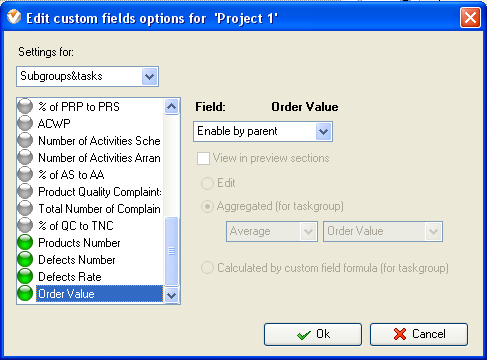Click the gray icon beside % of PRP to PRS
The image size is (487, 361).
tap(25, 106)
